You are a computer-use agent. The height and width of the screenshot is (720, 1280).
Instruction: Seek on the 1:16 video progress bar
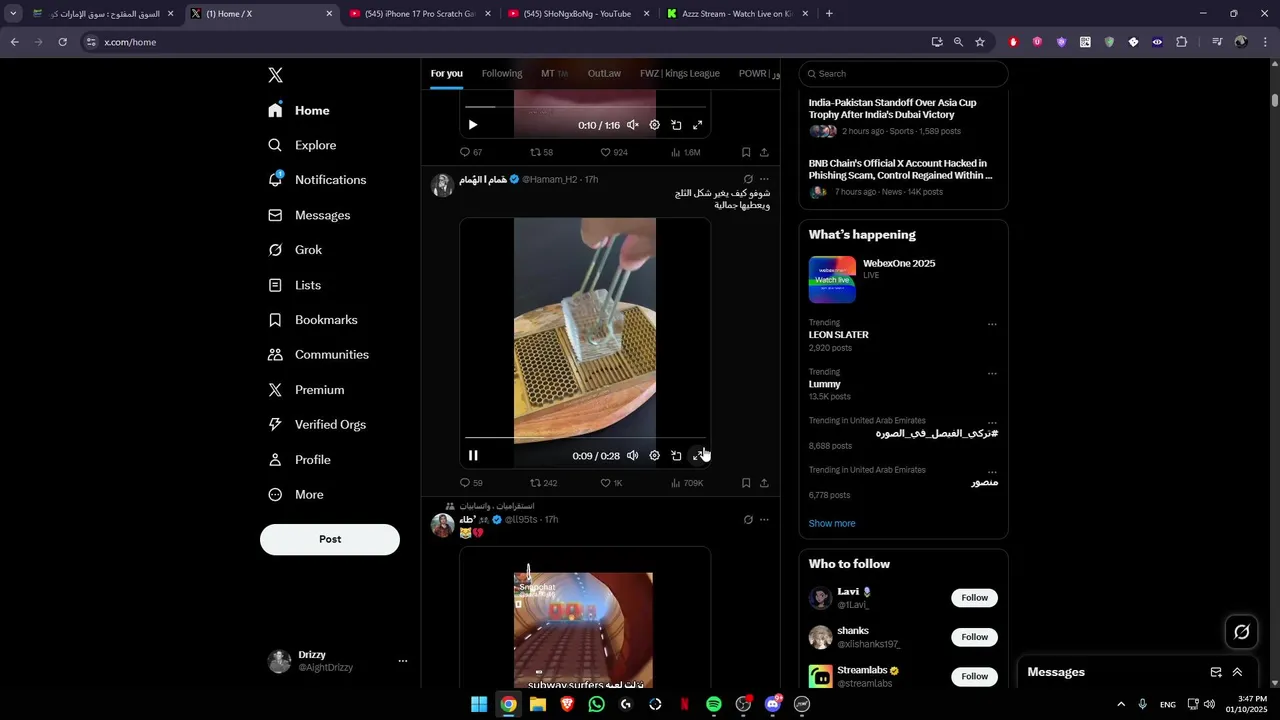pos(585,106)
